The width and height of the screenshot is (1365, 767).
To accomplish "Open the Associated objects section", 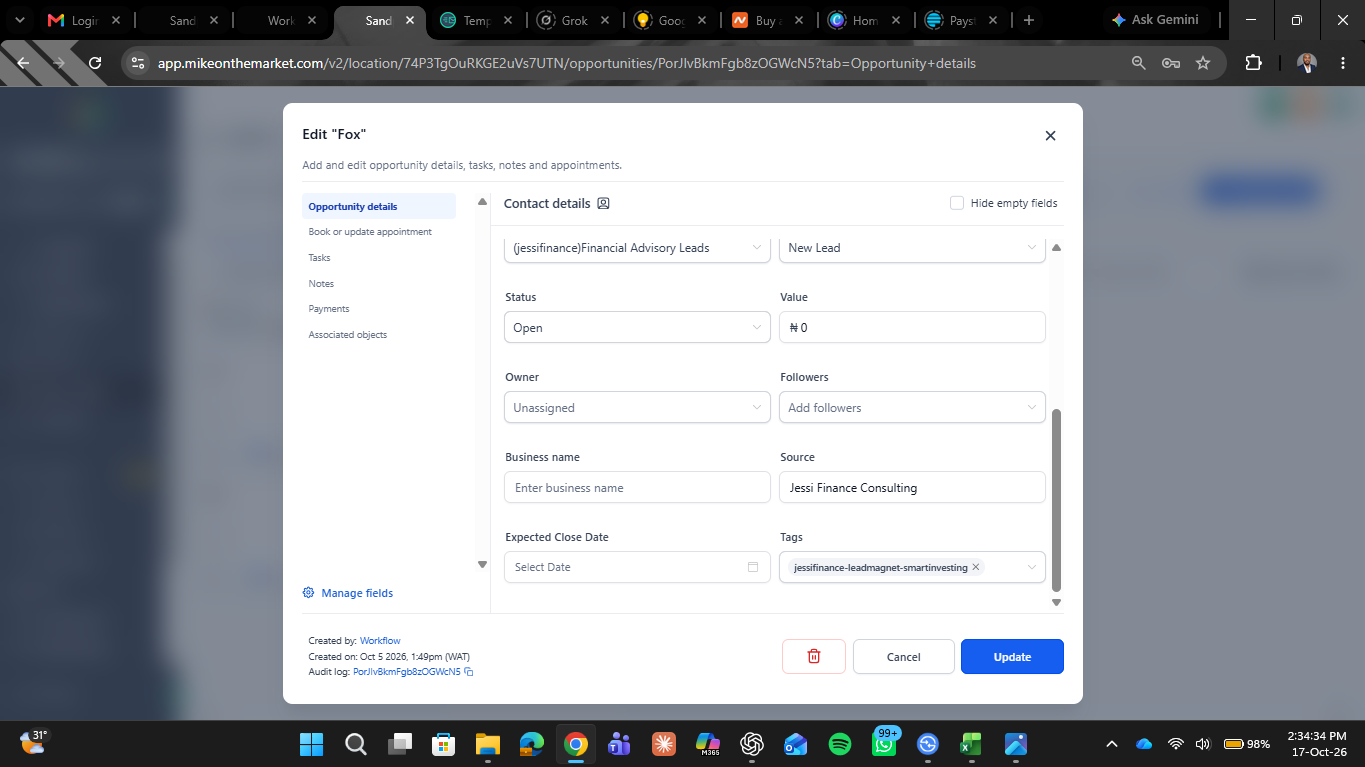I will pos(347,335).
